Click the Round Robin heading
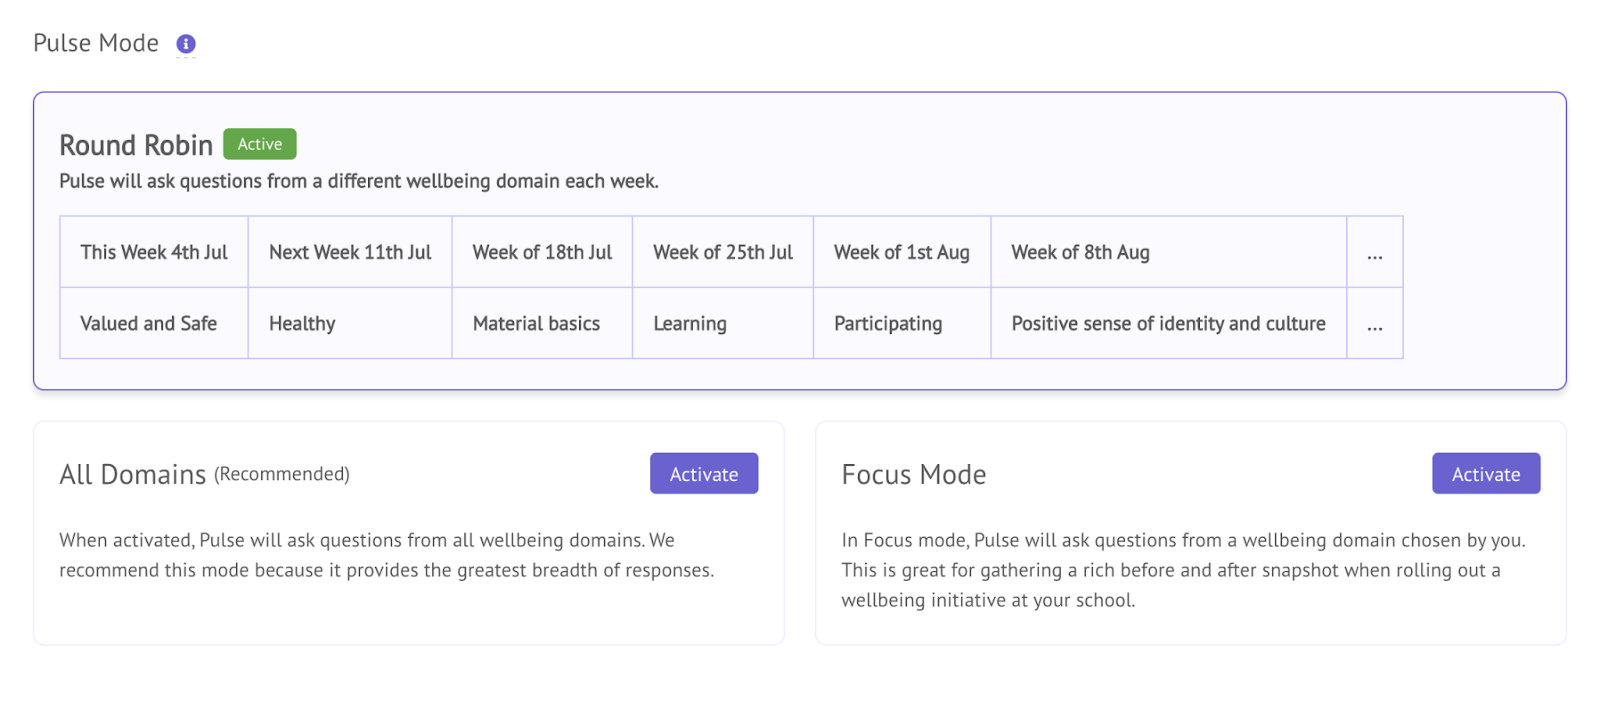The image size is (1600, 706). click(136, 145)
